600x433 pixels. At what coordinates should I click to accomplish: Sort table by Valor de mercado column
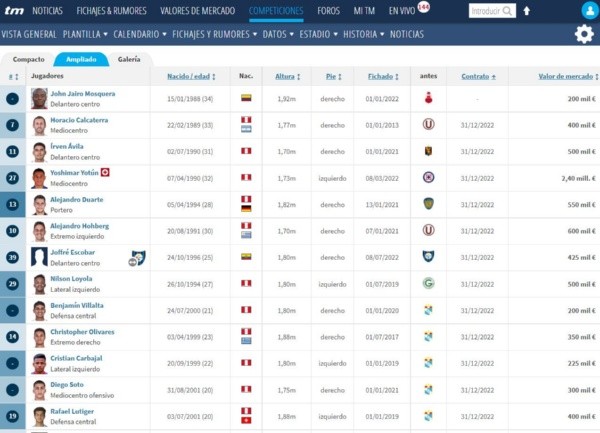click(x=568, y=77)
